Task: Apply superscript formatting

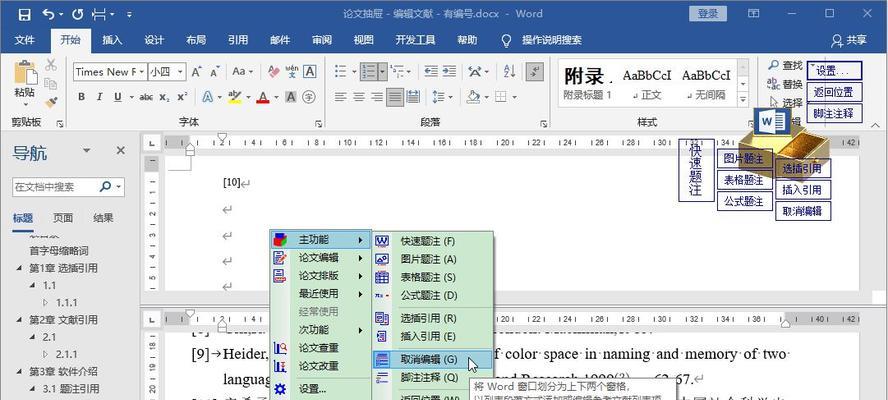Action: point(182,97)
